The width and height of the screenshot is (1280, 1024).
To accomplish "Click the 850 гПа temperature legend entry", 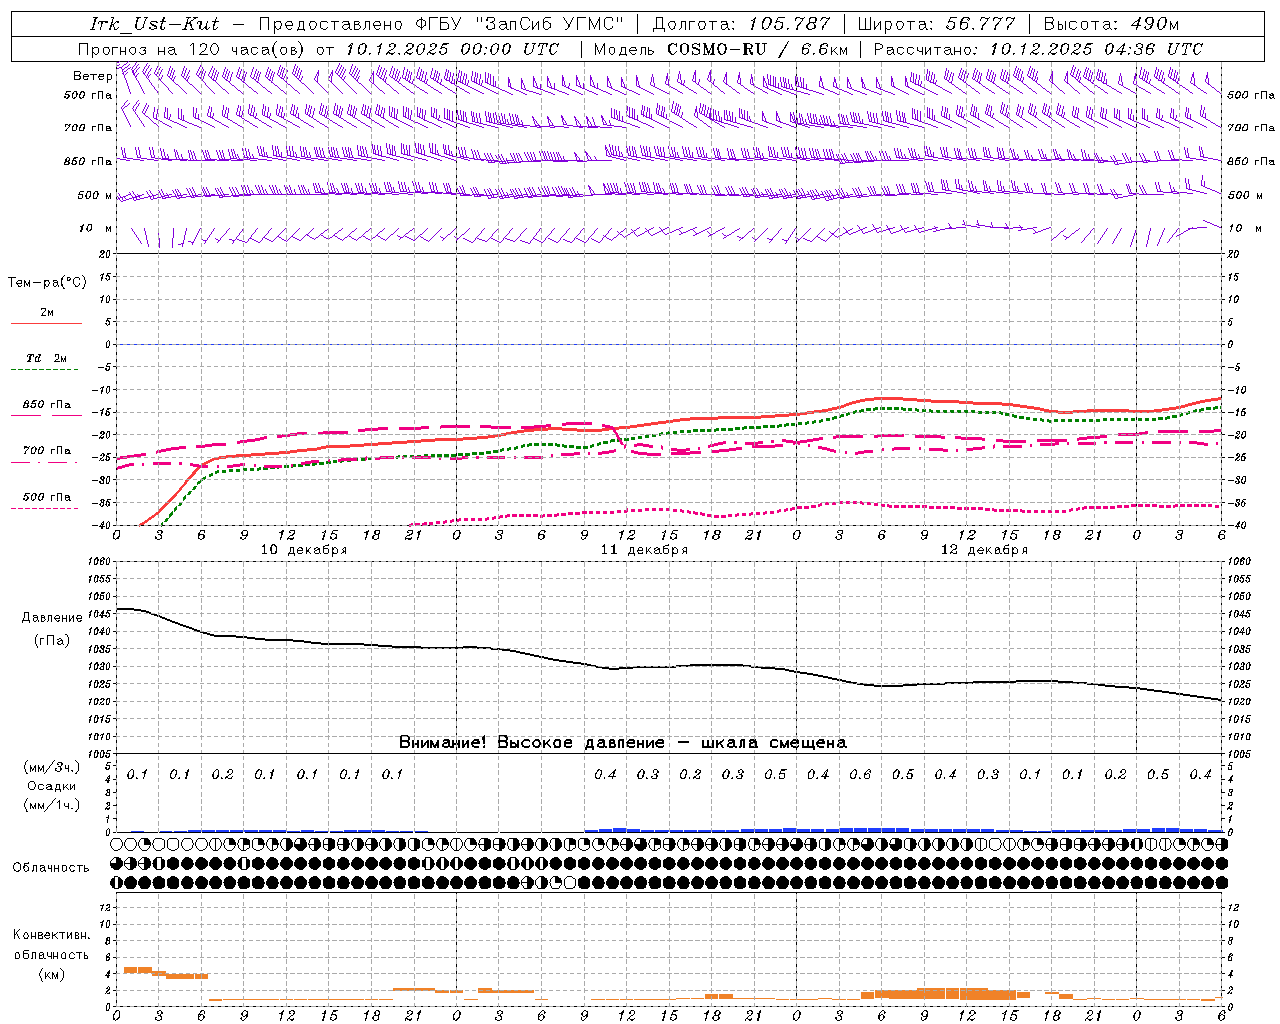I will click(47, 404).
